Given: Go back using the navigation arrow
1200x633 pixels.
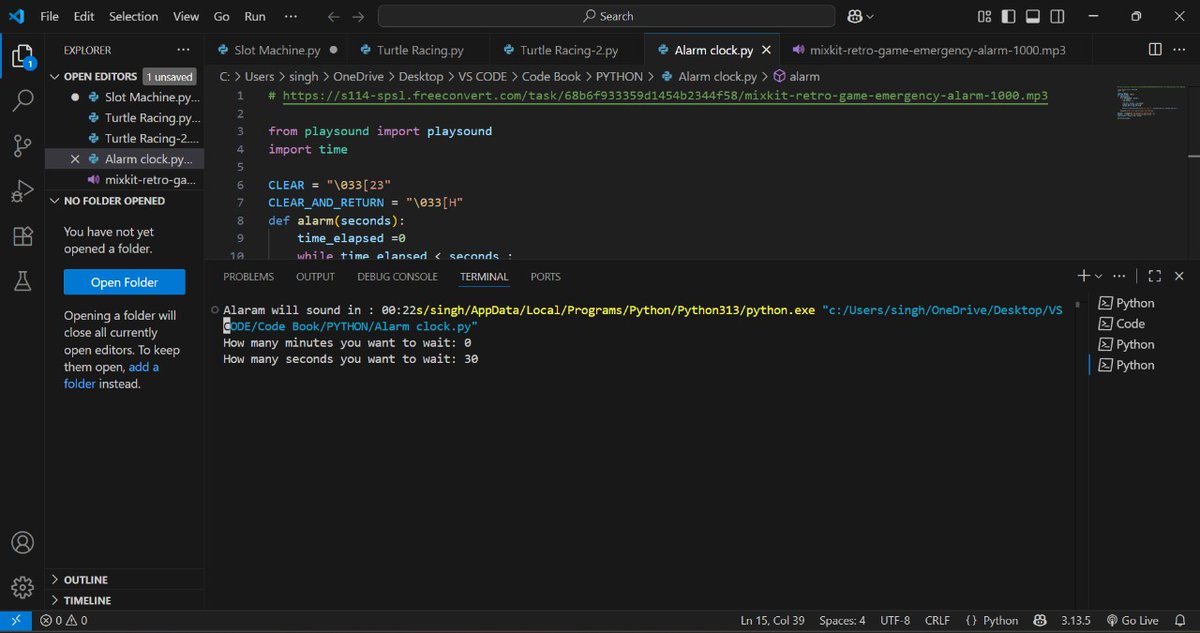Looking at the screenshot, I should coord(333,16).
